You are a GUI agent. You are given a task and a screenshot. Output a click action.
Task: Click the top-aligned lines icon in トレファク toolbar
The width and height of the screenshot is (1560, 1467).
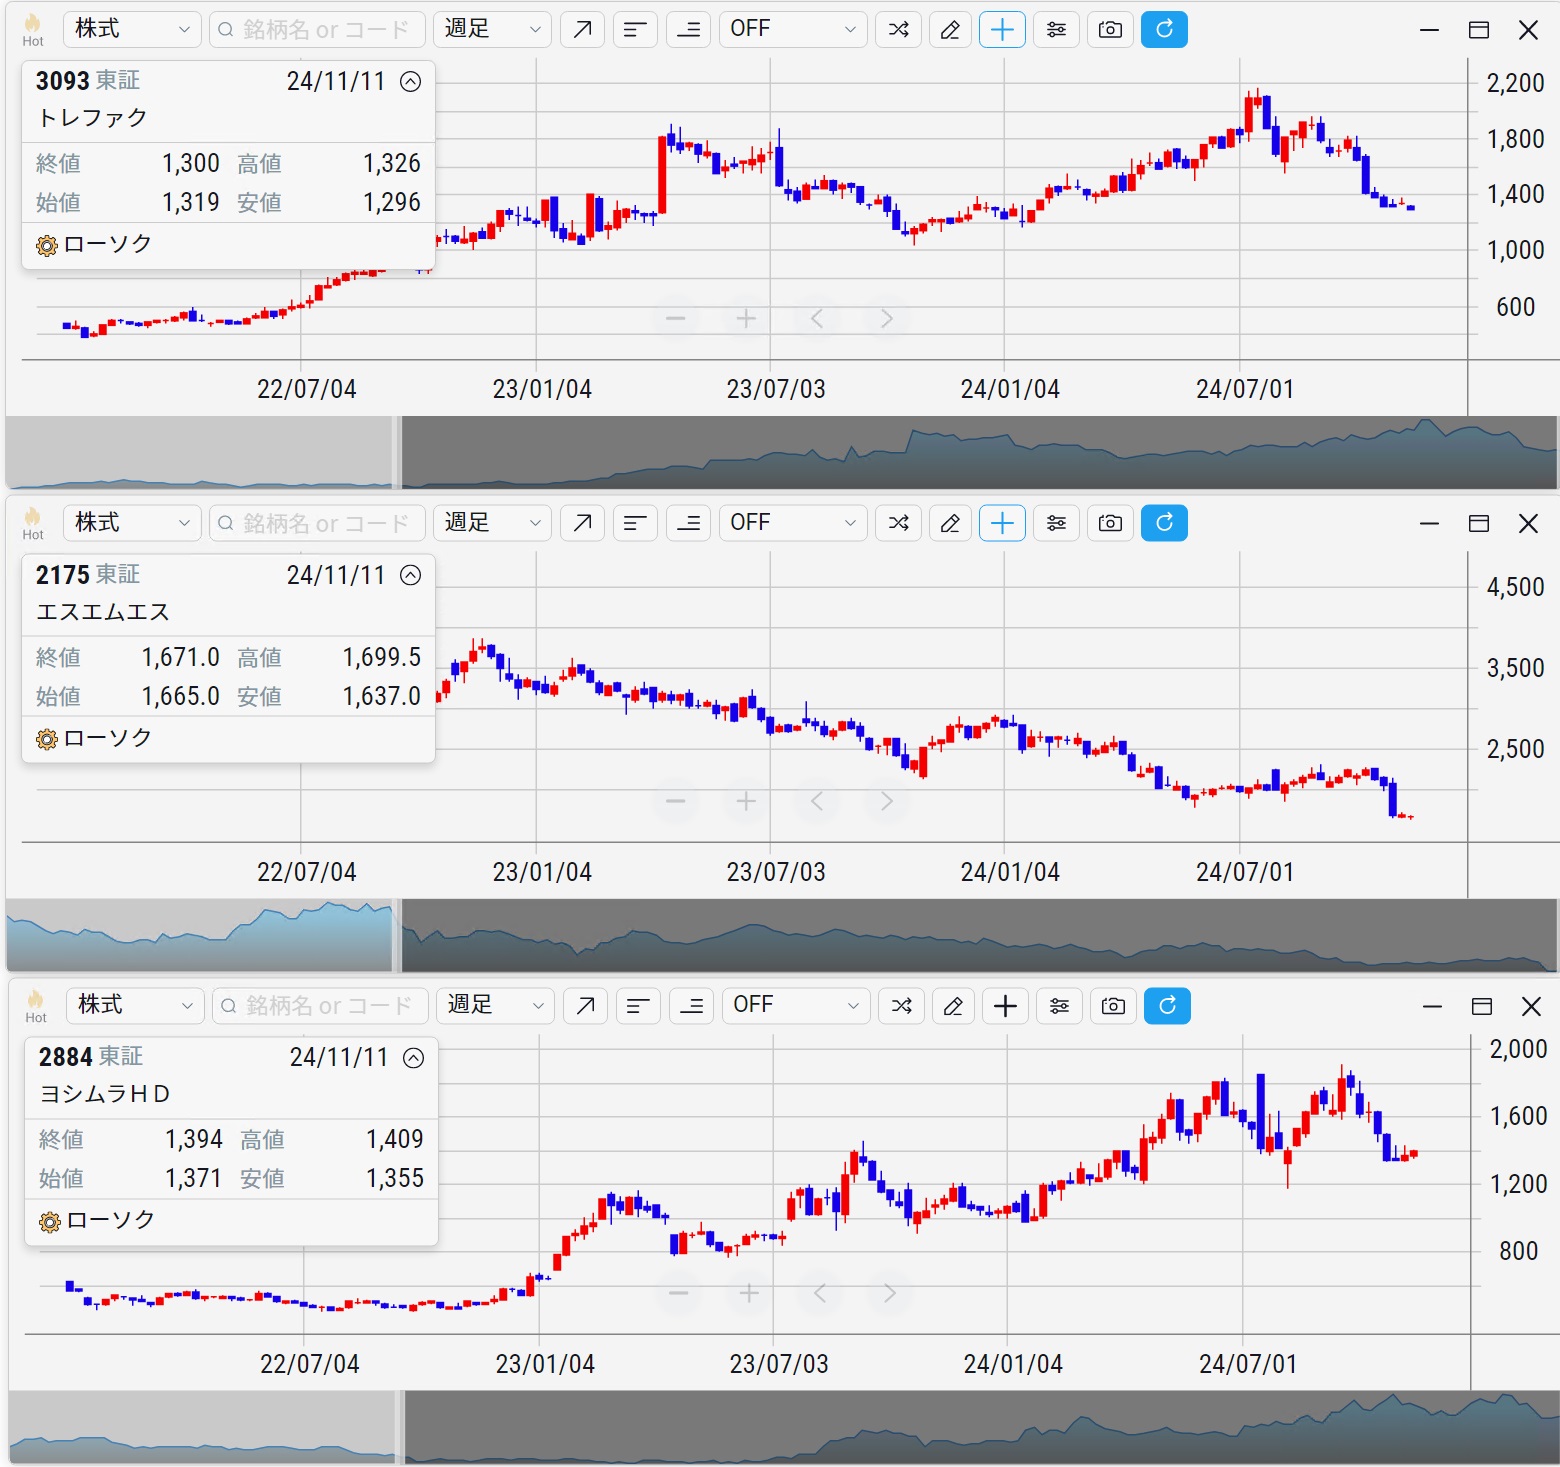click(x=635, y=29)
